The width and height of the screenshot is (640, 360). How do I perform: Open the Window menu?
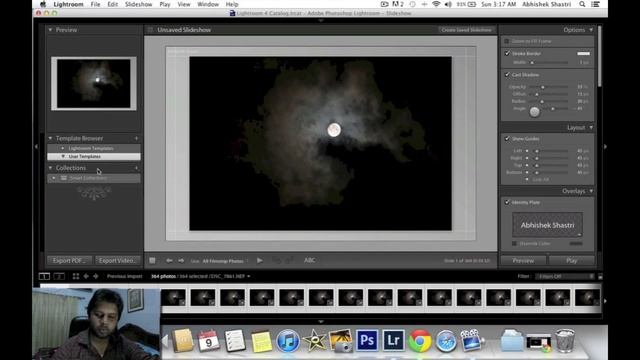tap(208, 4)
